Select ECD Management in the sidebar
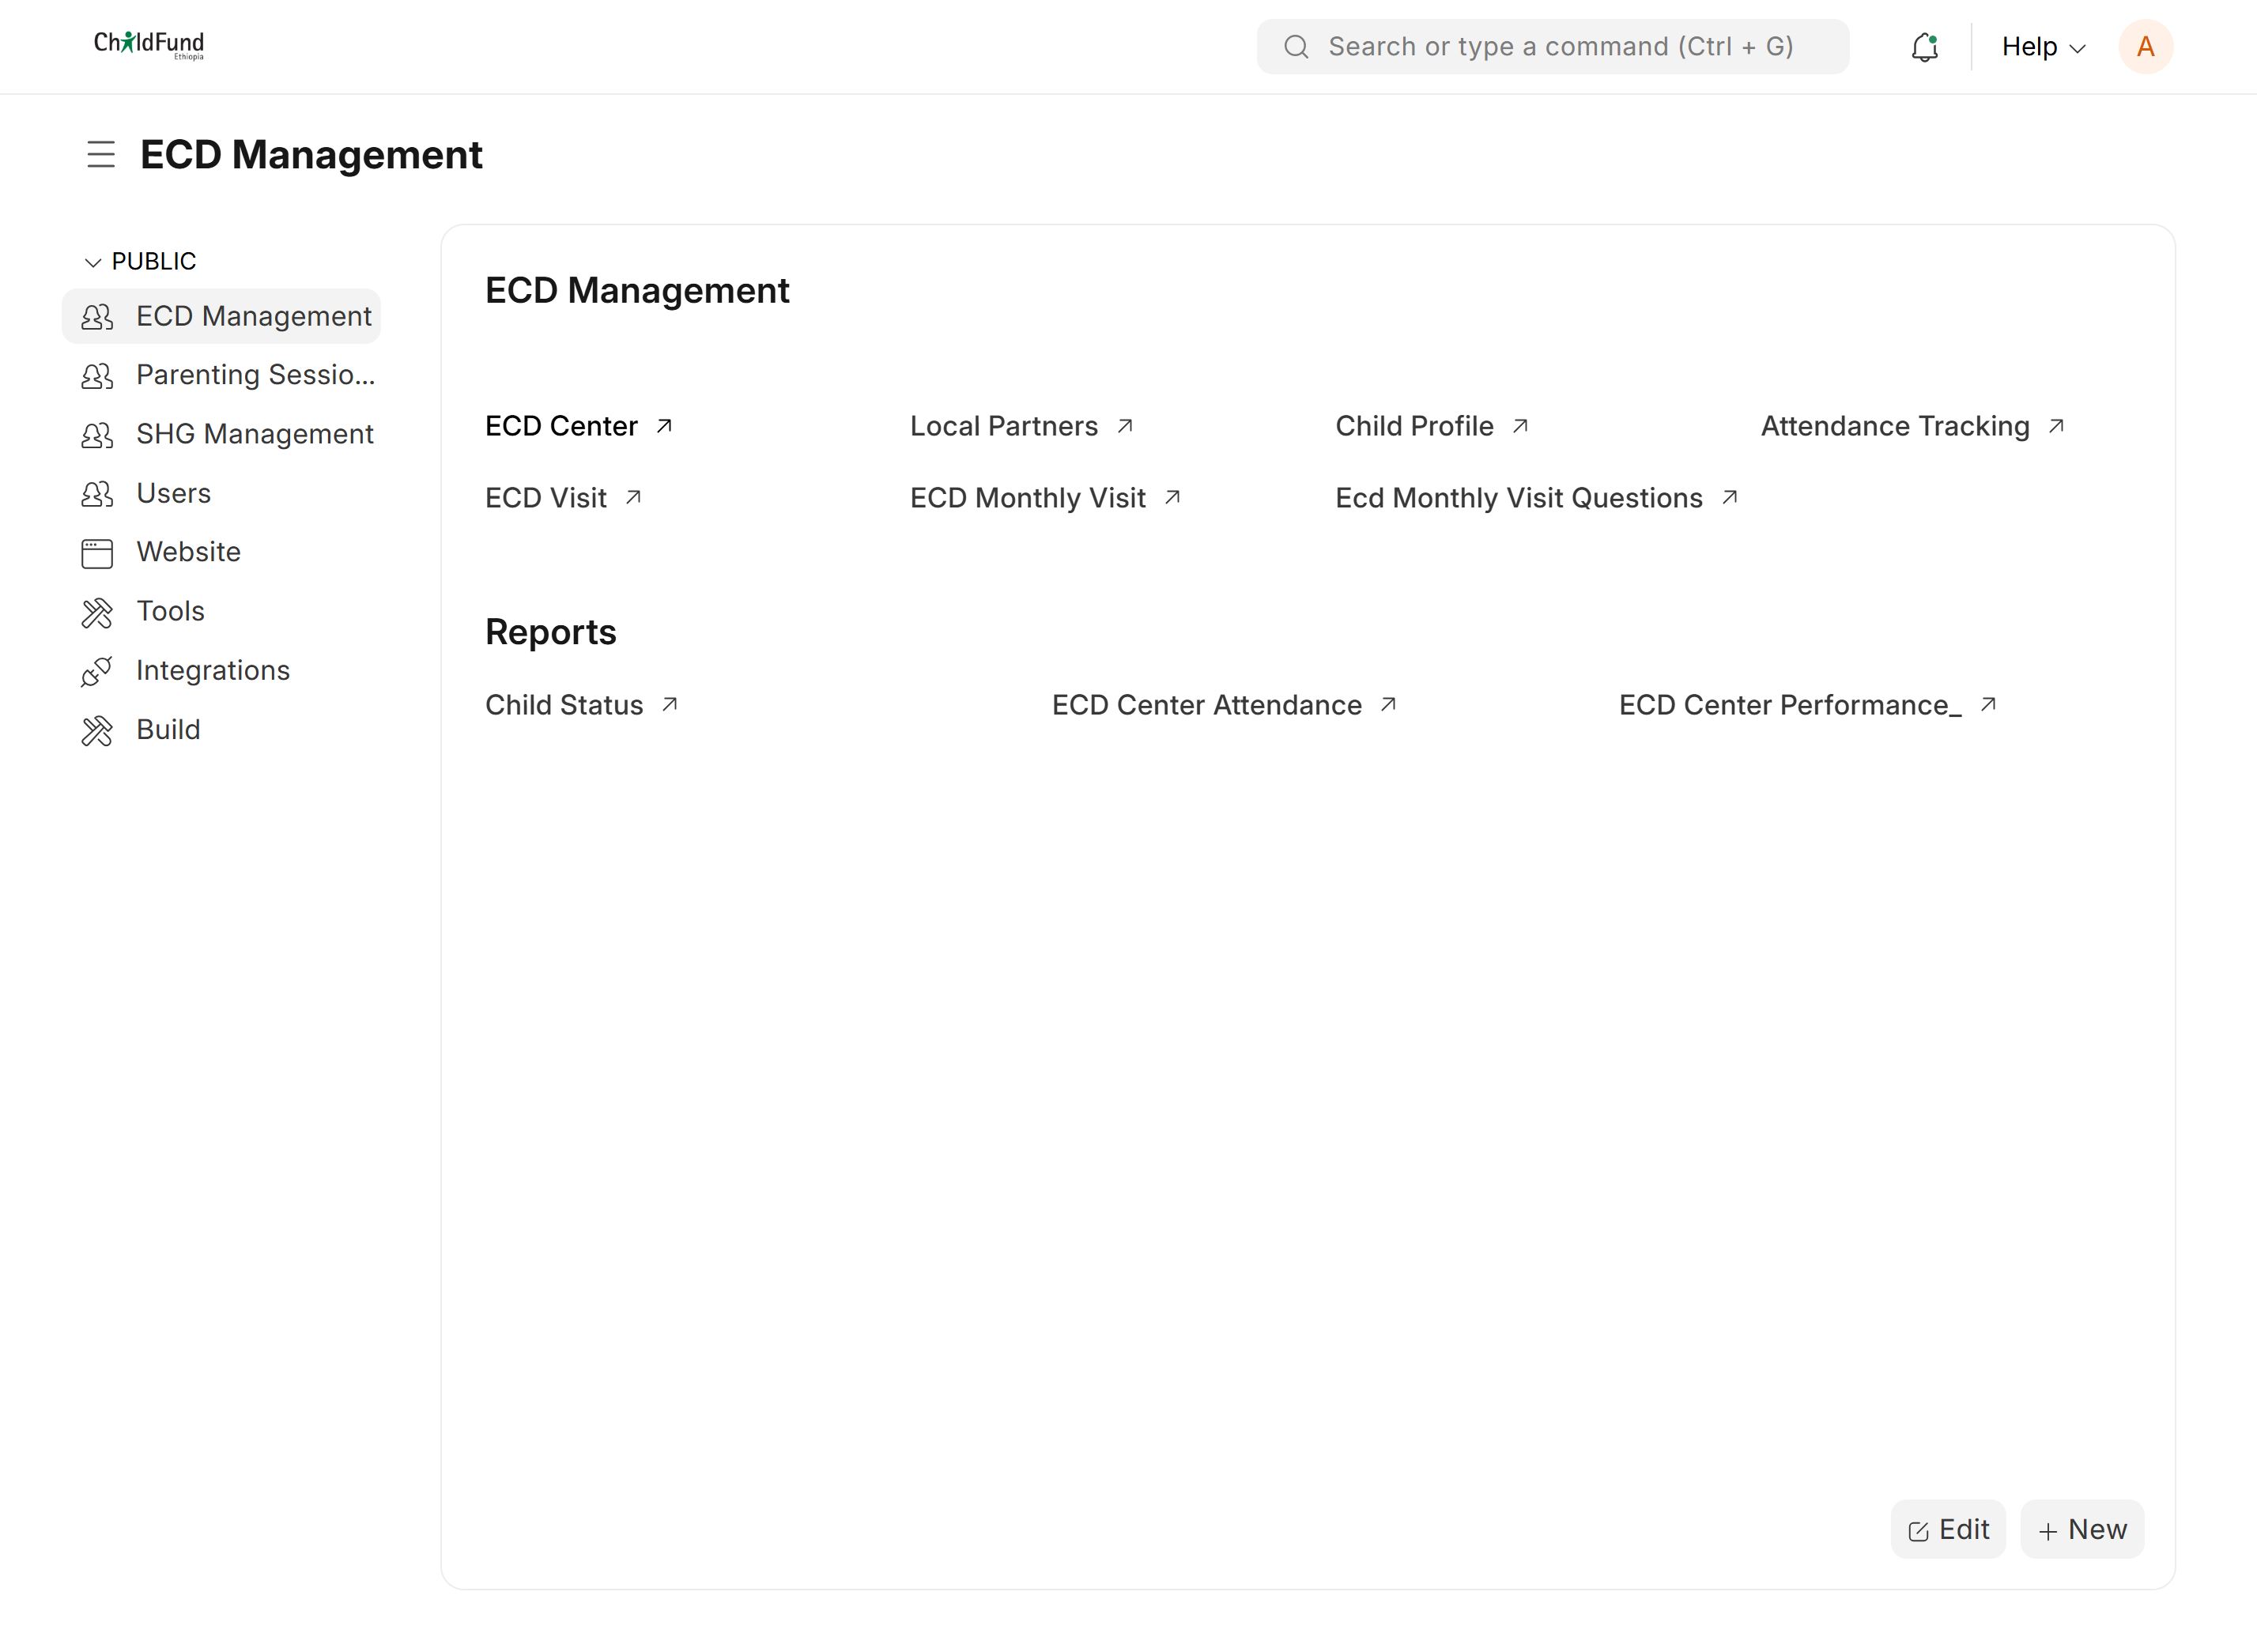Image resolution: width=2257 pixels, height=1652 pixels. 221,317
